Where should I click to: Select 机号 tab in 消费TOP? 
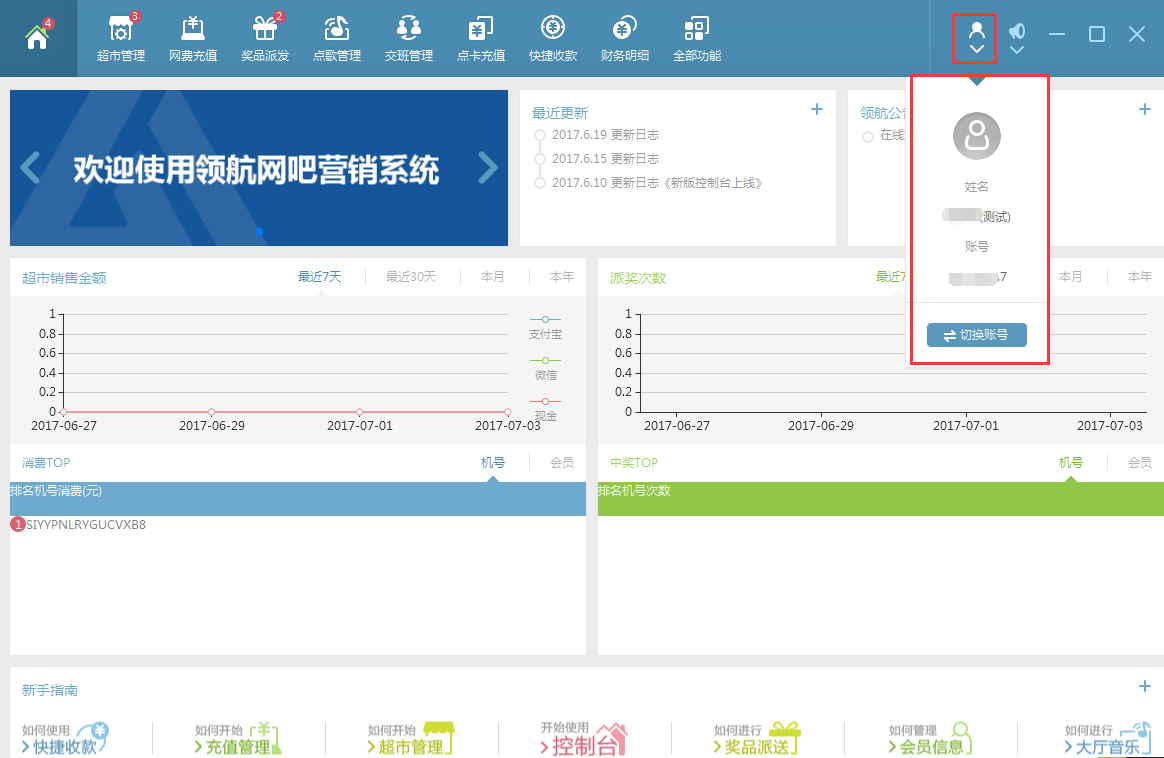click(493, 463)
